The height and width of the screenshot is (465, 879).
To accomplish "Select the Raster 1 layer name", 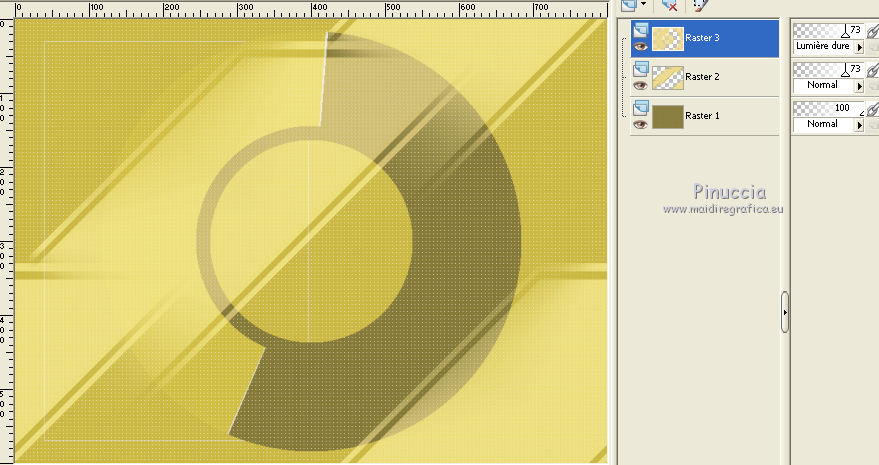I will pyautogui.click(x=702, y=116).
